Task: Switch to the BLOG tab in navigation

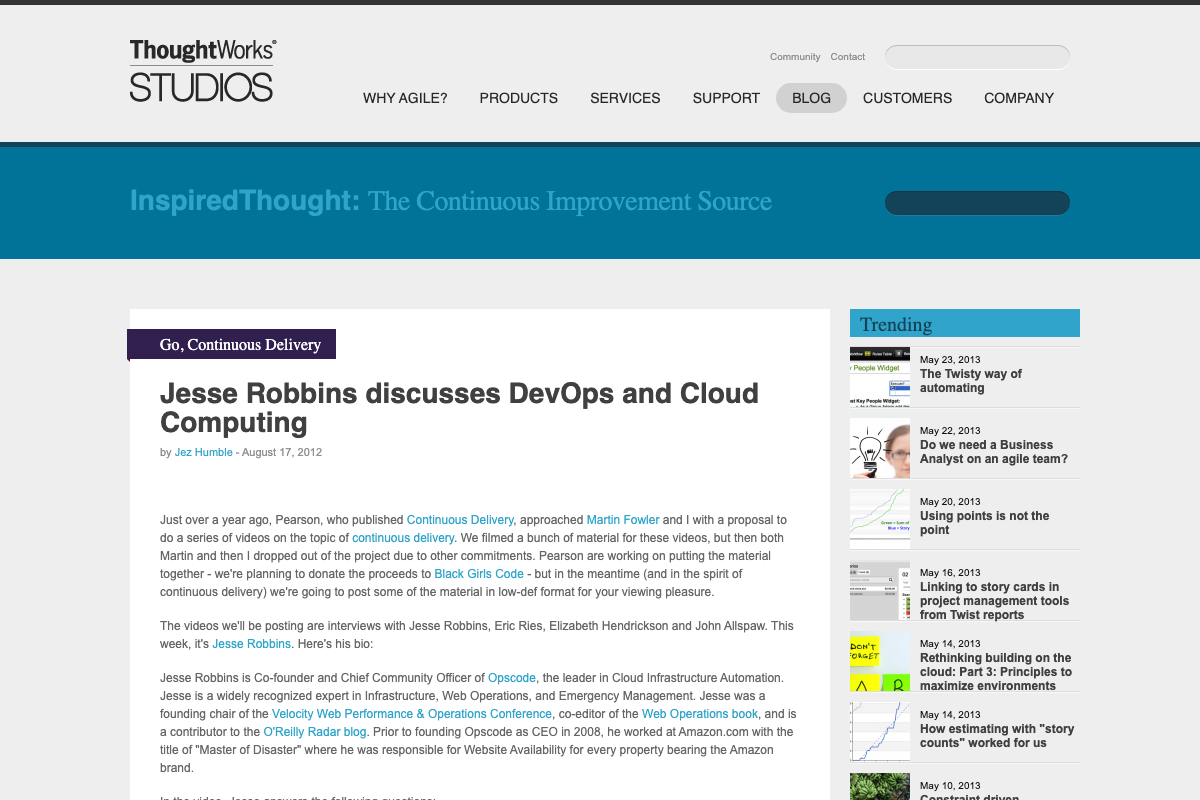Action: tap(810, 97)
